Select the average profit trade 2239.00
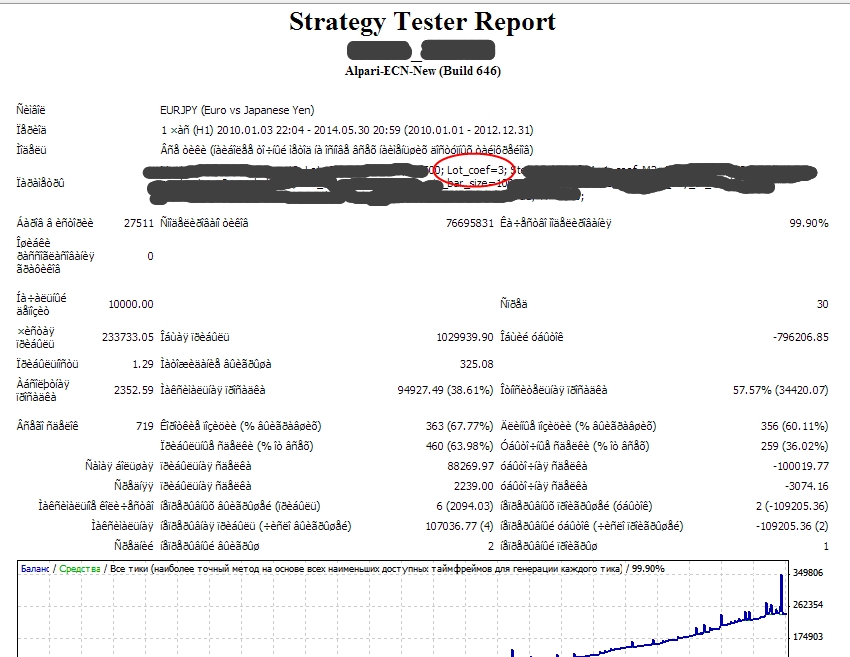 tap(474, 486)
